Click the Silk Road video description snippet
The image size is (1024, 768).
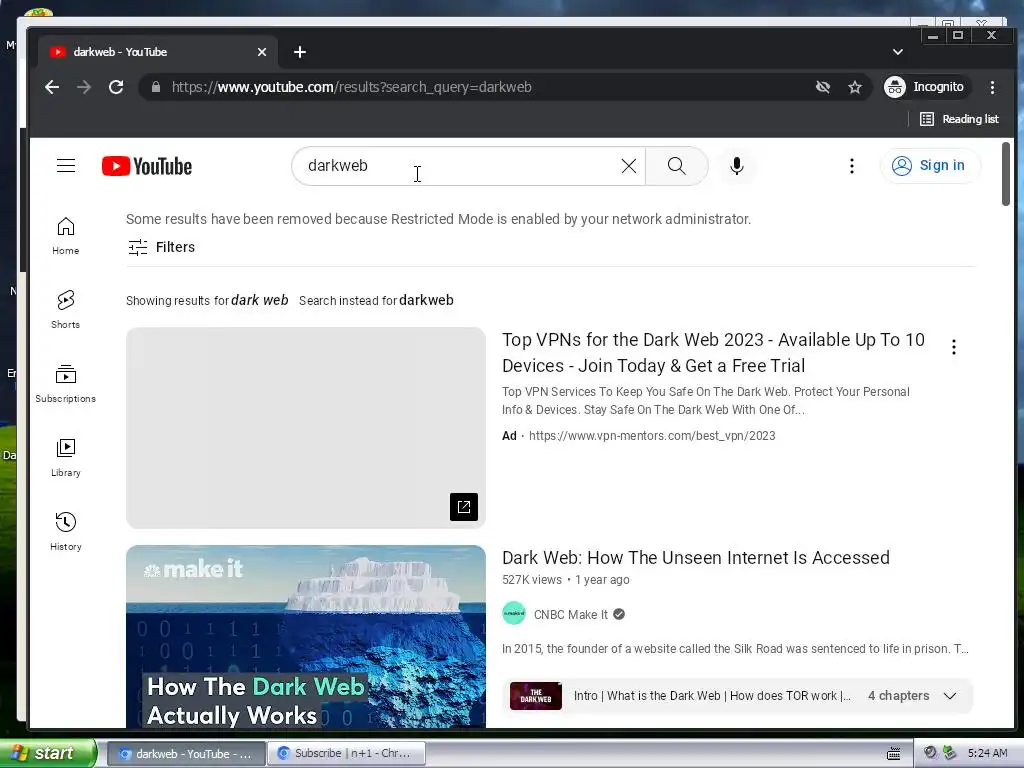[735, 648]
